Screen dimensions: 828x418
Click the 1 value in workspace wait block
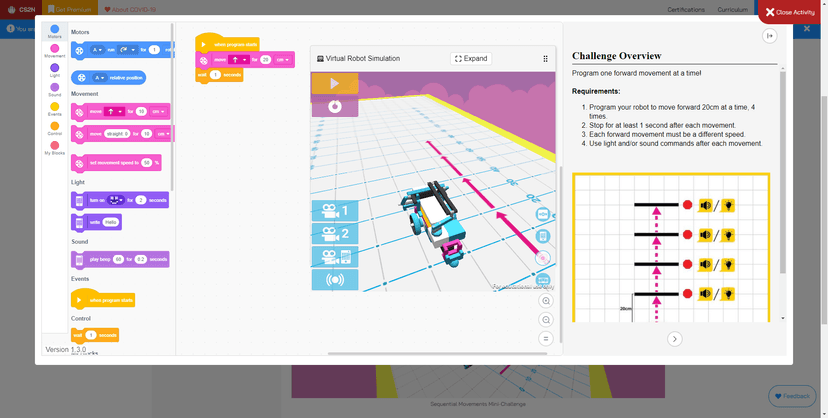tap(215, 75)
